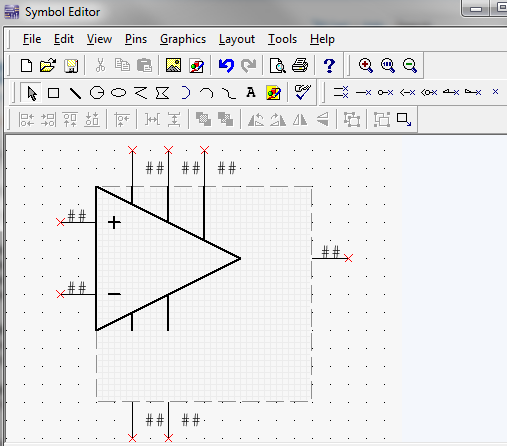The width and height of the screenshot is (507, 446).
Task: Zoom in with the magnifier plus icon
Action: click(x=366, y=65)
